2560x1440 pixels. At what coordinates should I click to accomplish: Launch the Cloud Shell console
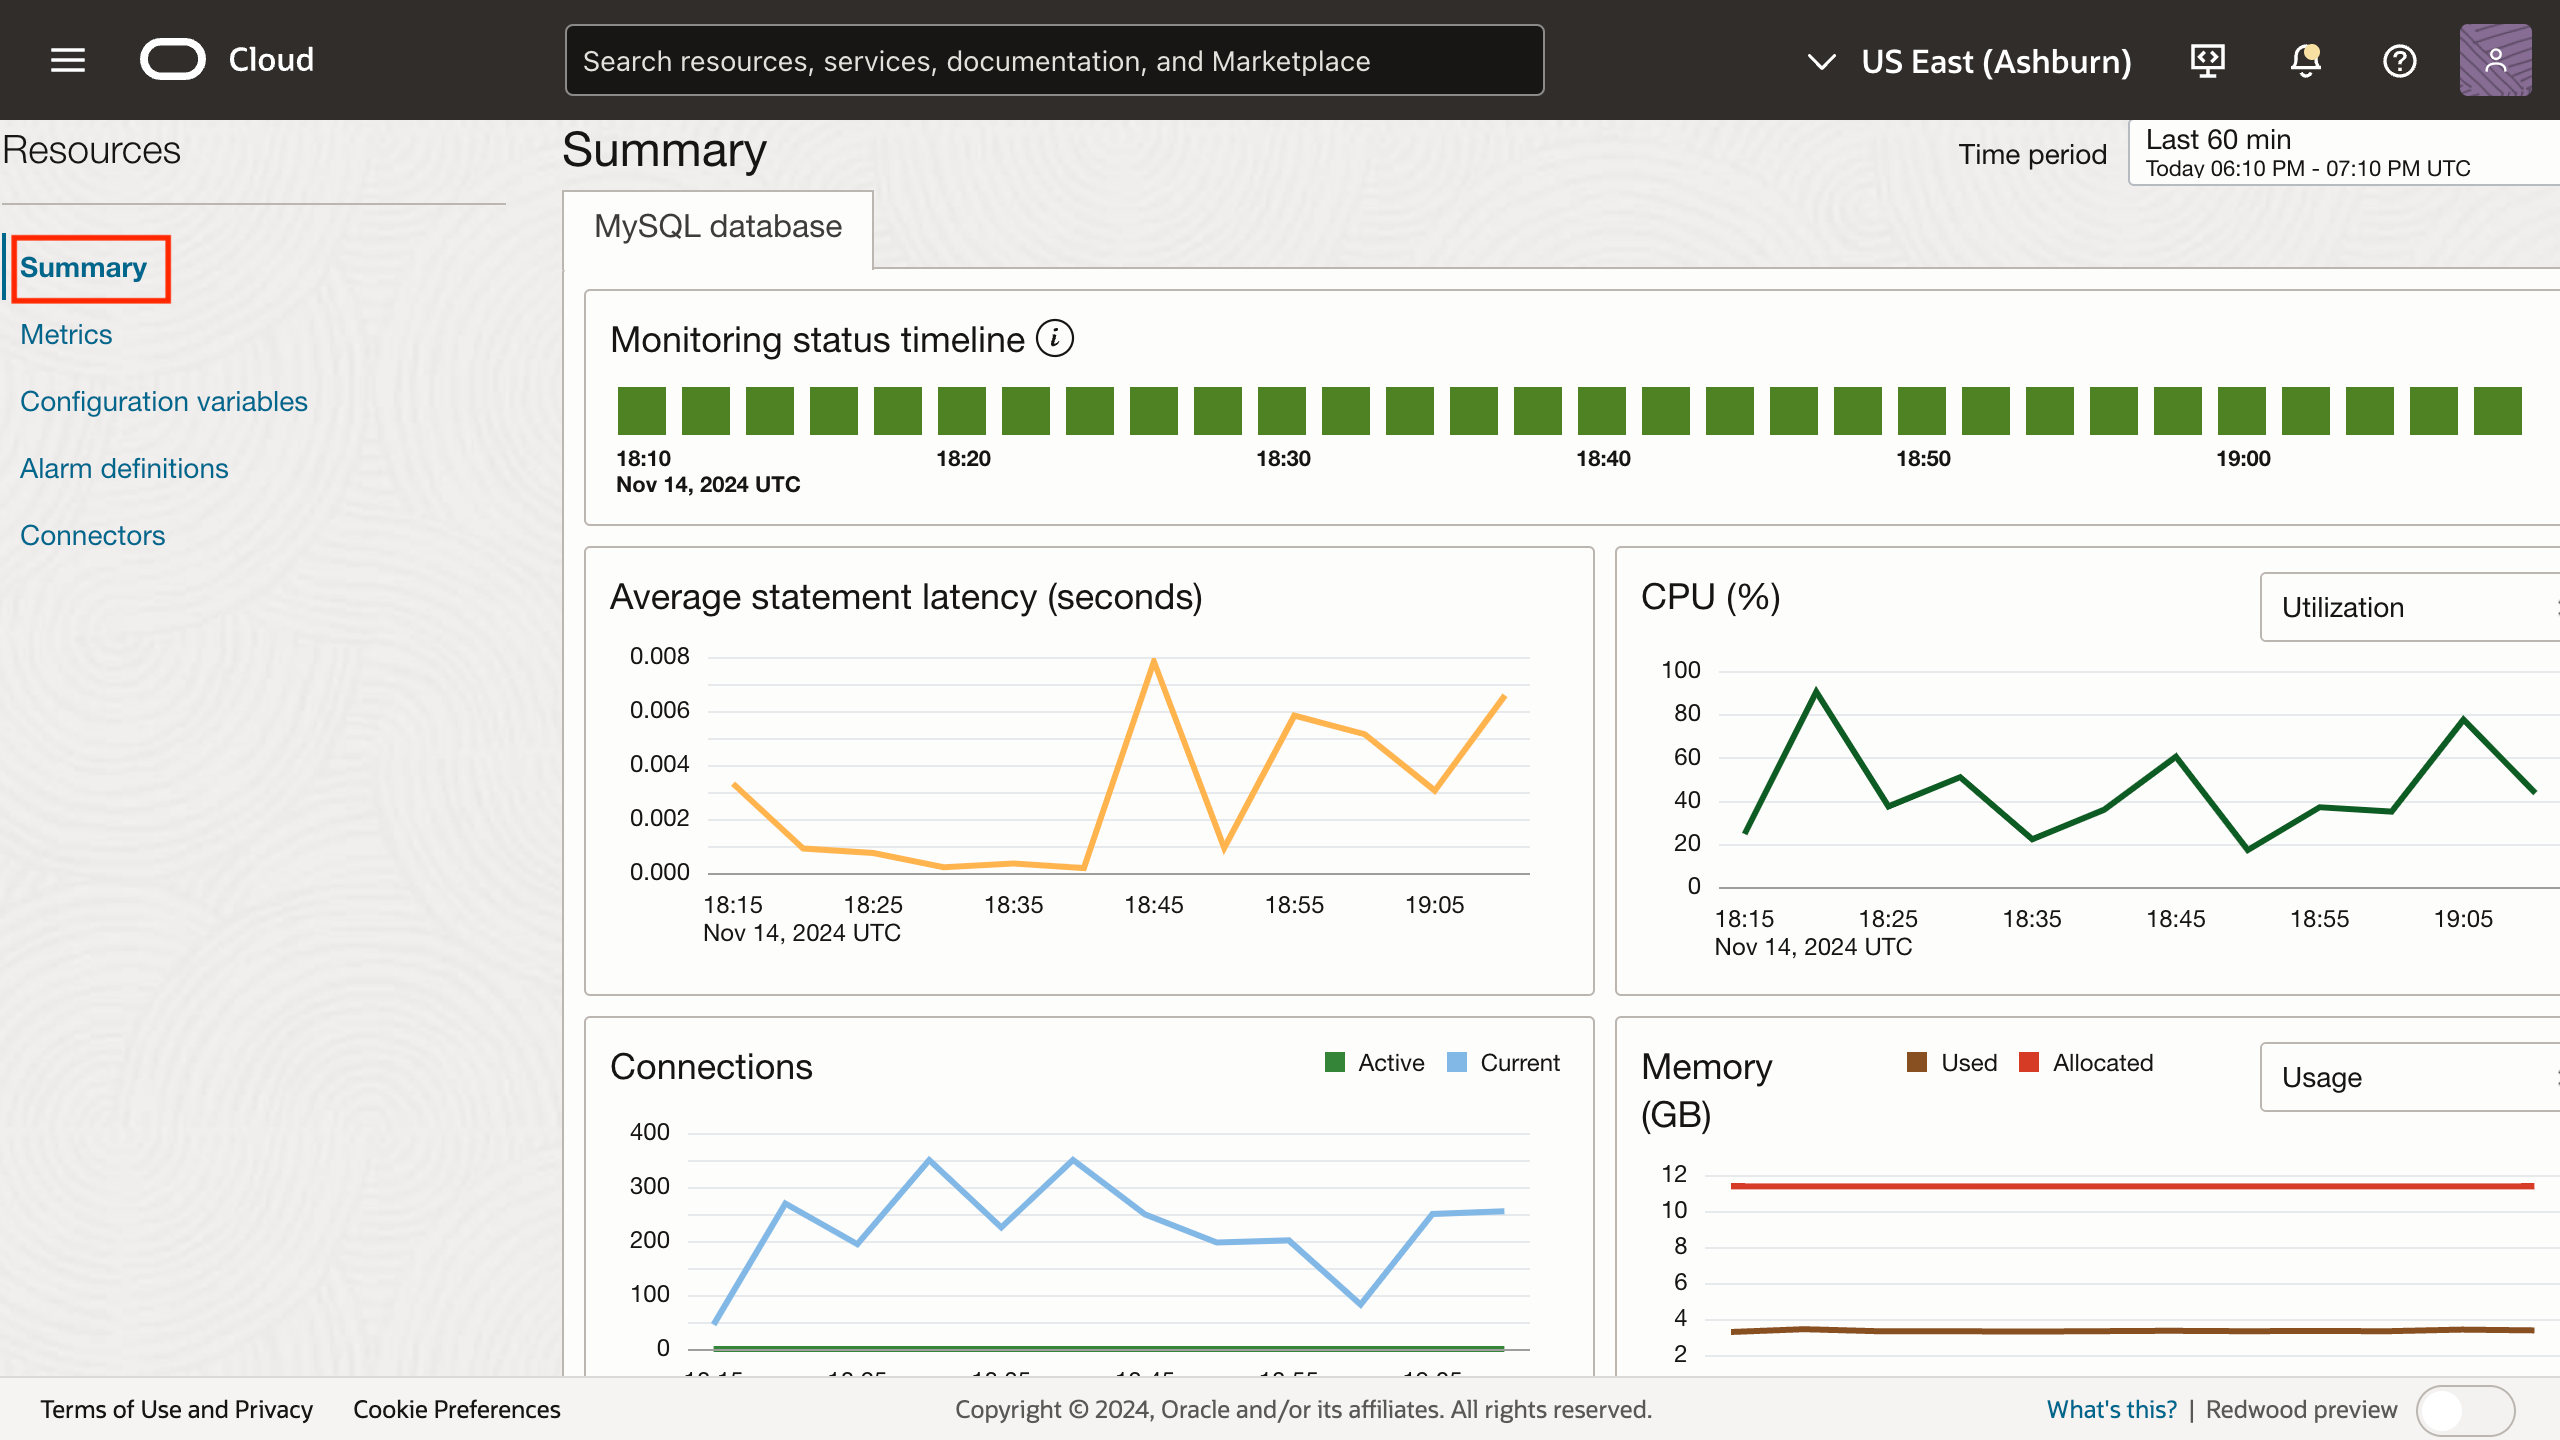(2208, 60)
